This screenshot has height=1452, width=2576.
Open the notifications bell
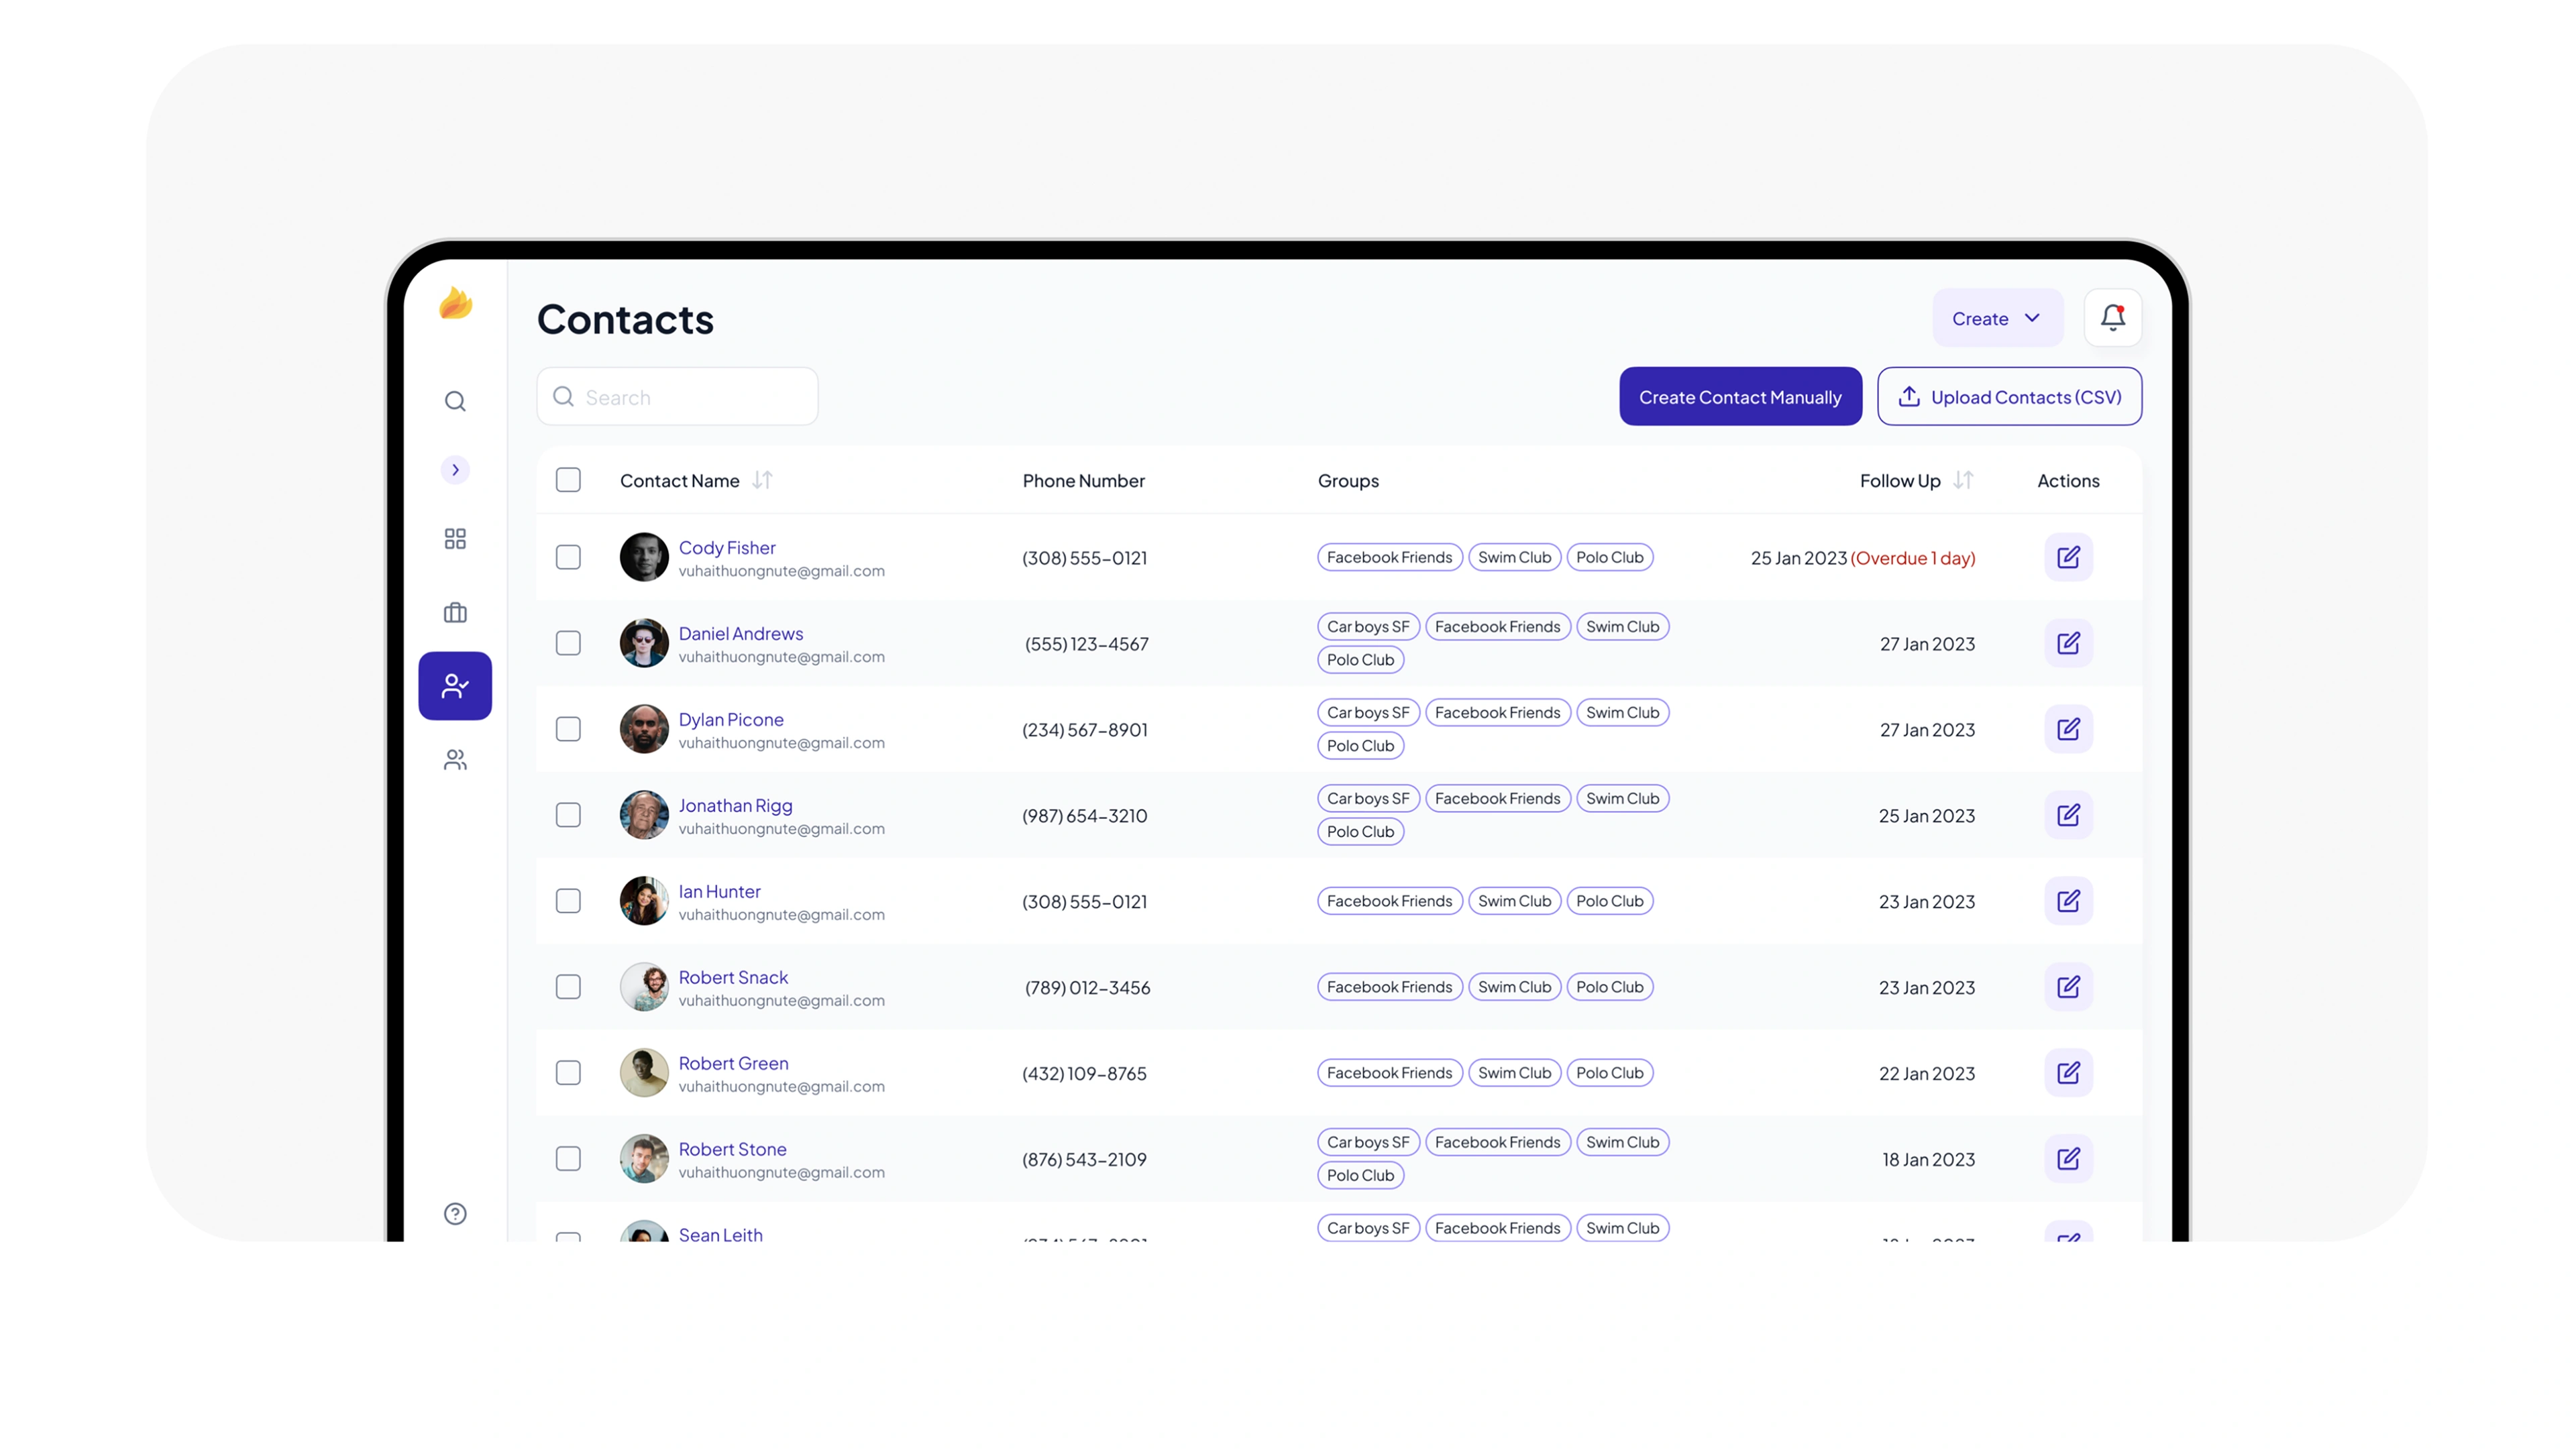click(x=2112, y=318)
